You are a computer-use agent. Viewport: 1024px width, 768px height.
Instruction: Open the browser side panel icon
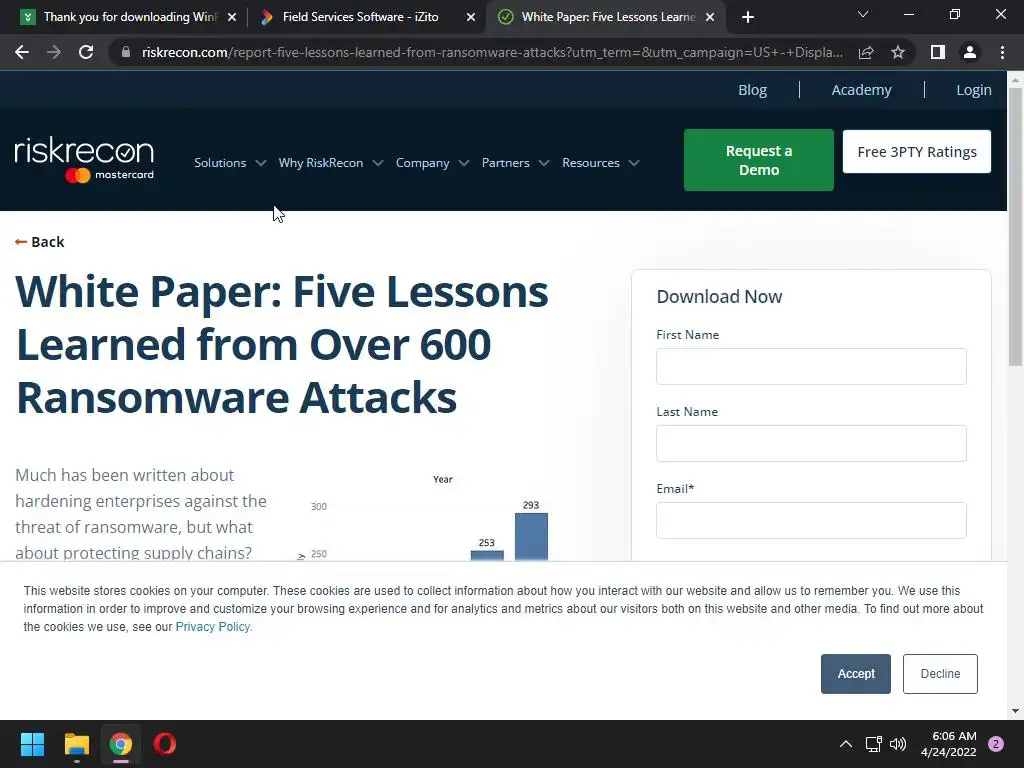[x=938, y=52]
